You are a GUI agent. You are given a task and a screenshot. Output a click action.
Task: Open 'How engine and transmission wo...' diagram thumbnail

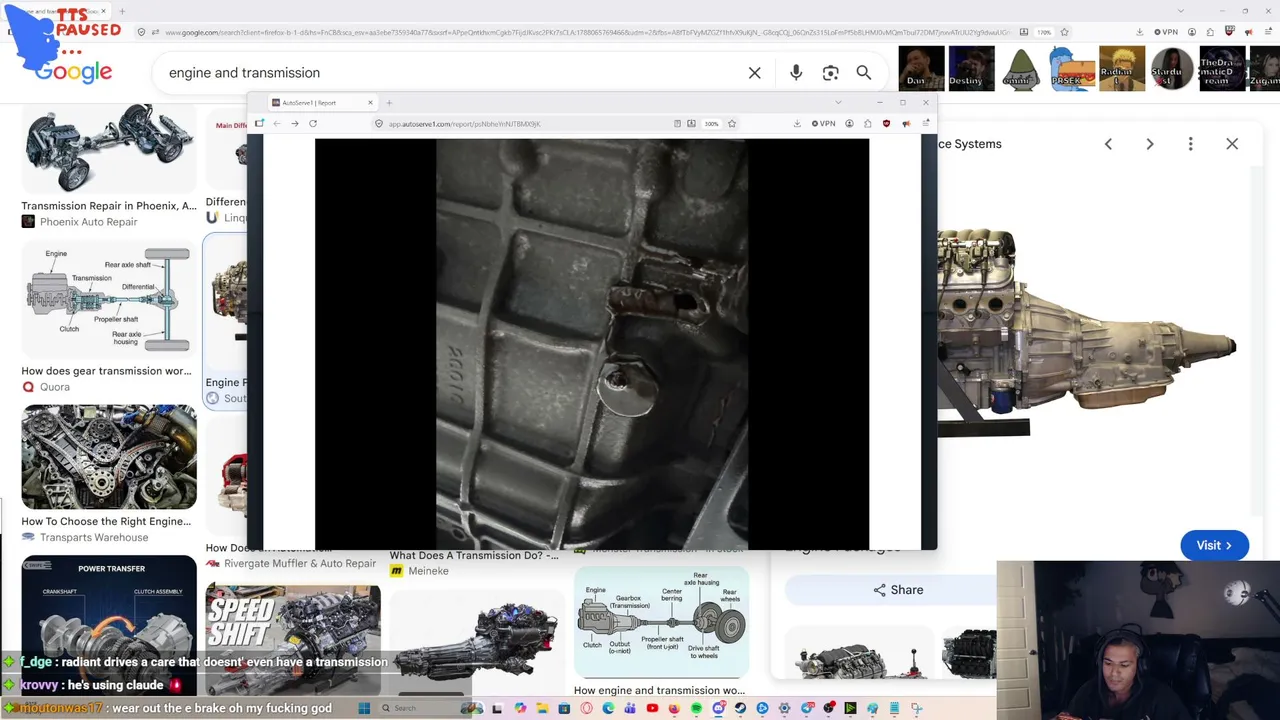click(x=661, y=622)
